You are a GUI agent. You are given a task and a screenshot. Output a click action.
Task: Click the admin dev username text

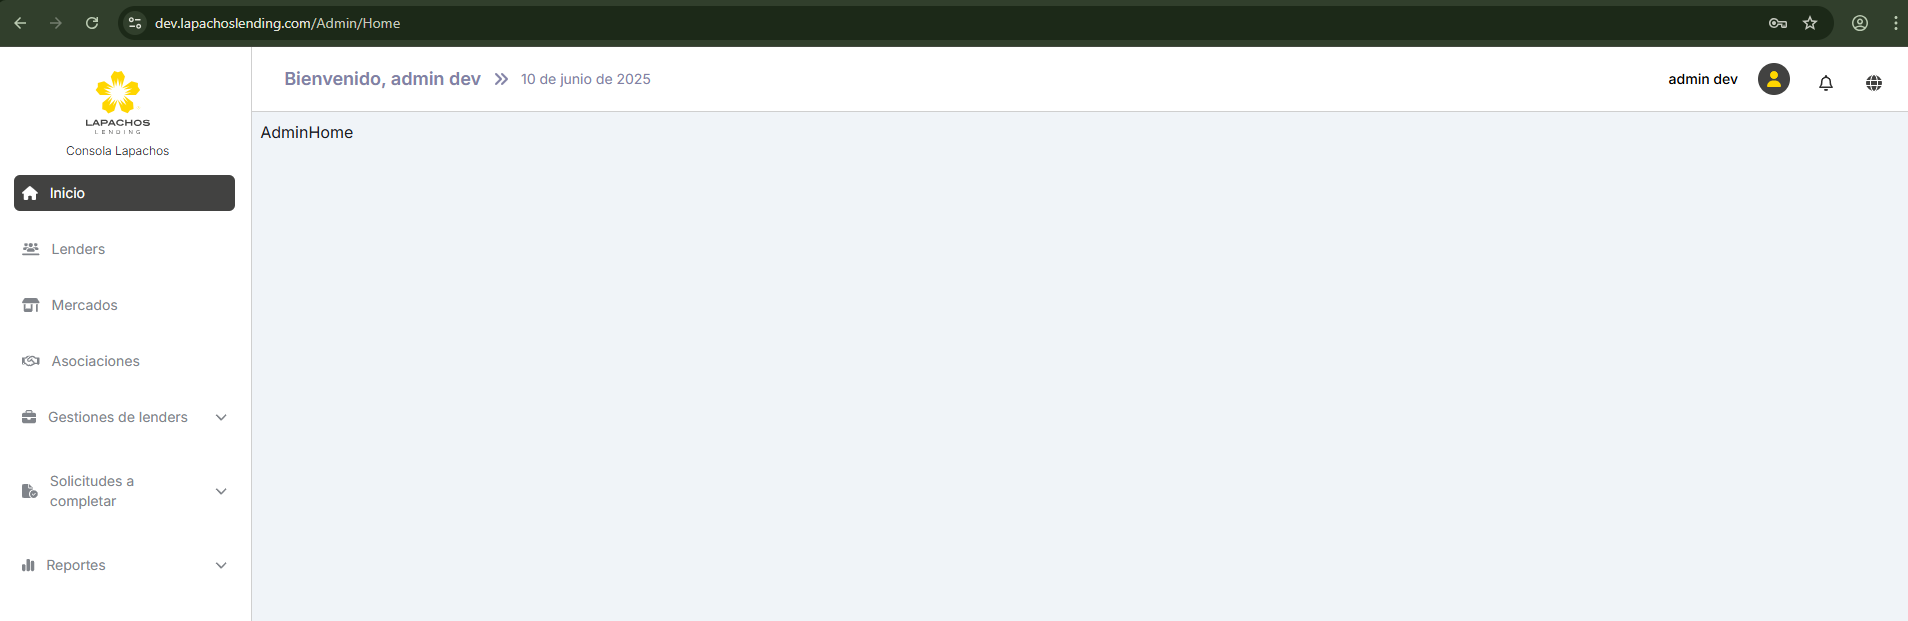pos(1702,79)
